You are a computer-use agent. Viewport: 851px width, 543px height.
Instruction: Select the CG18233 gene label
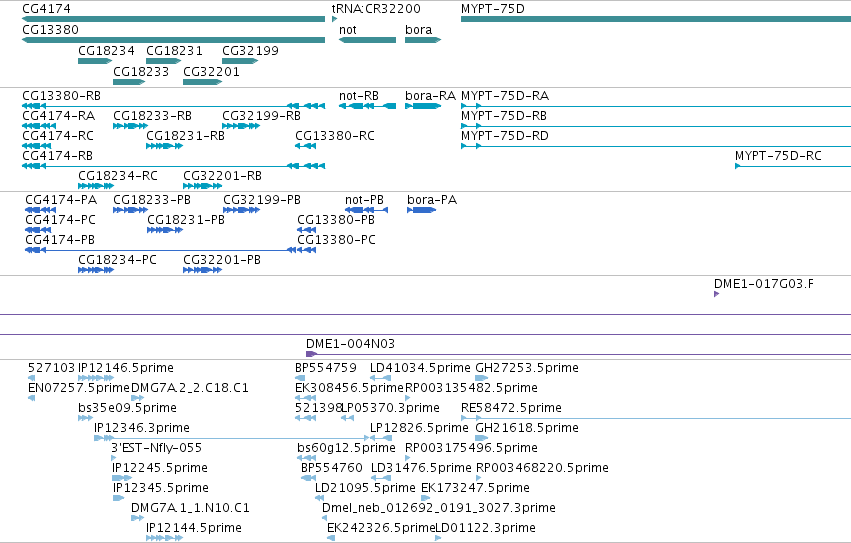coord(141,72)
